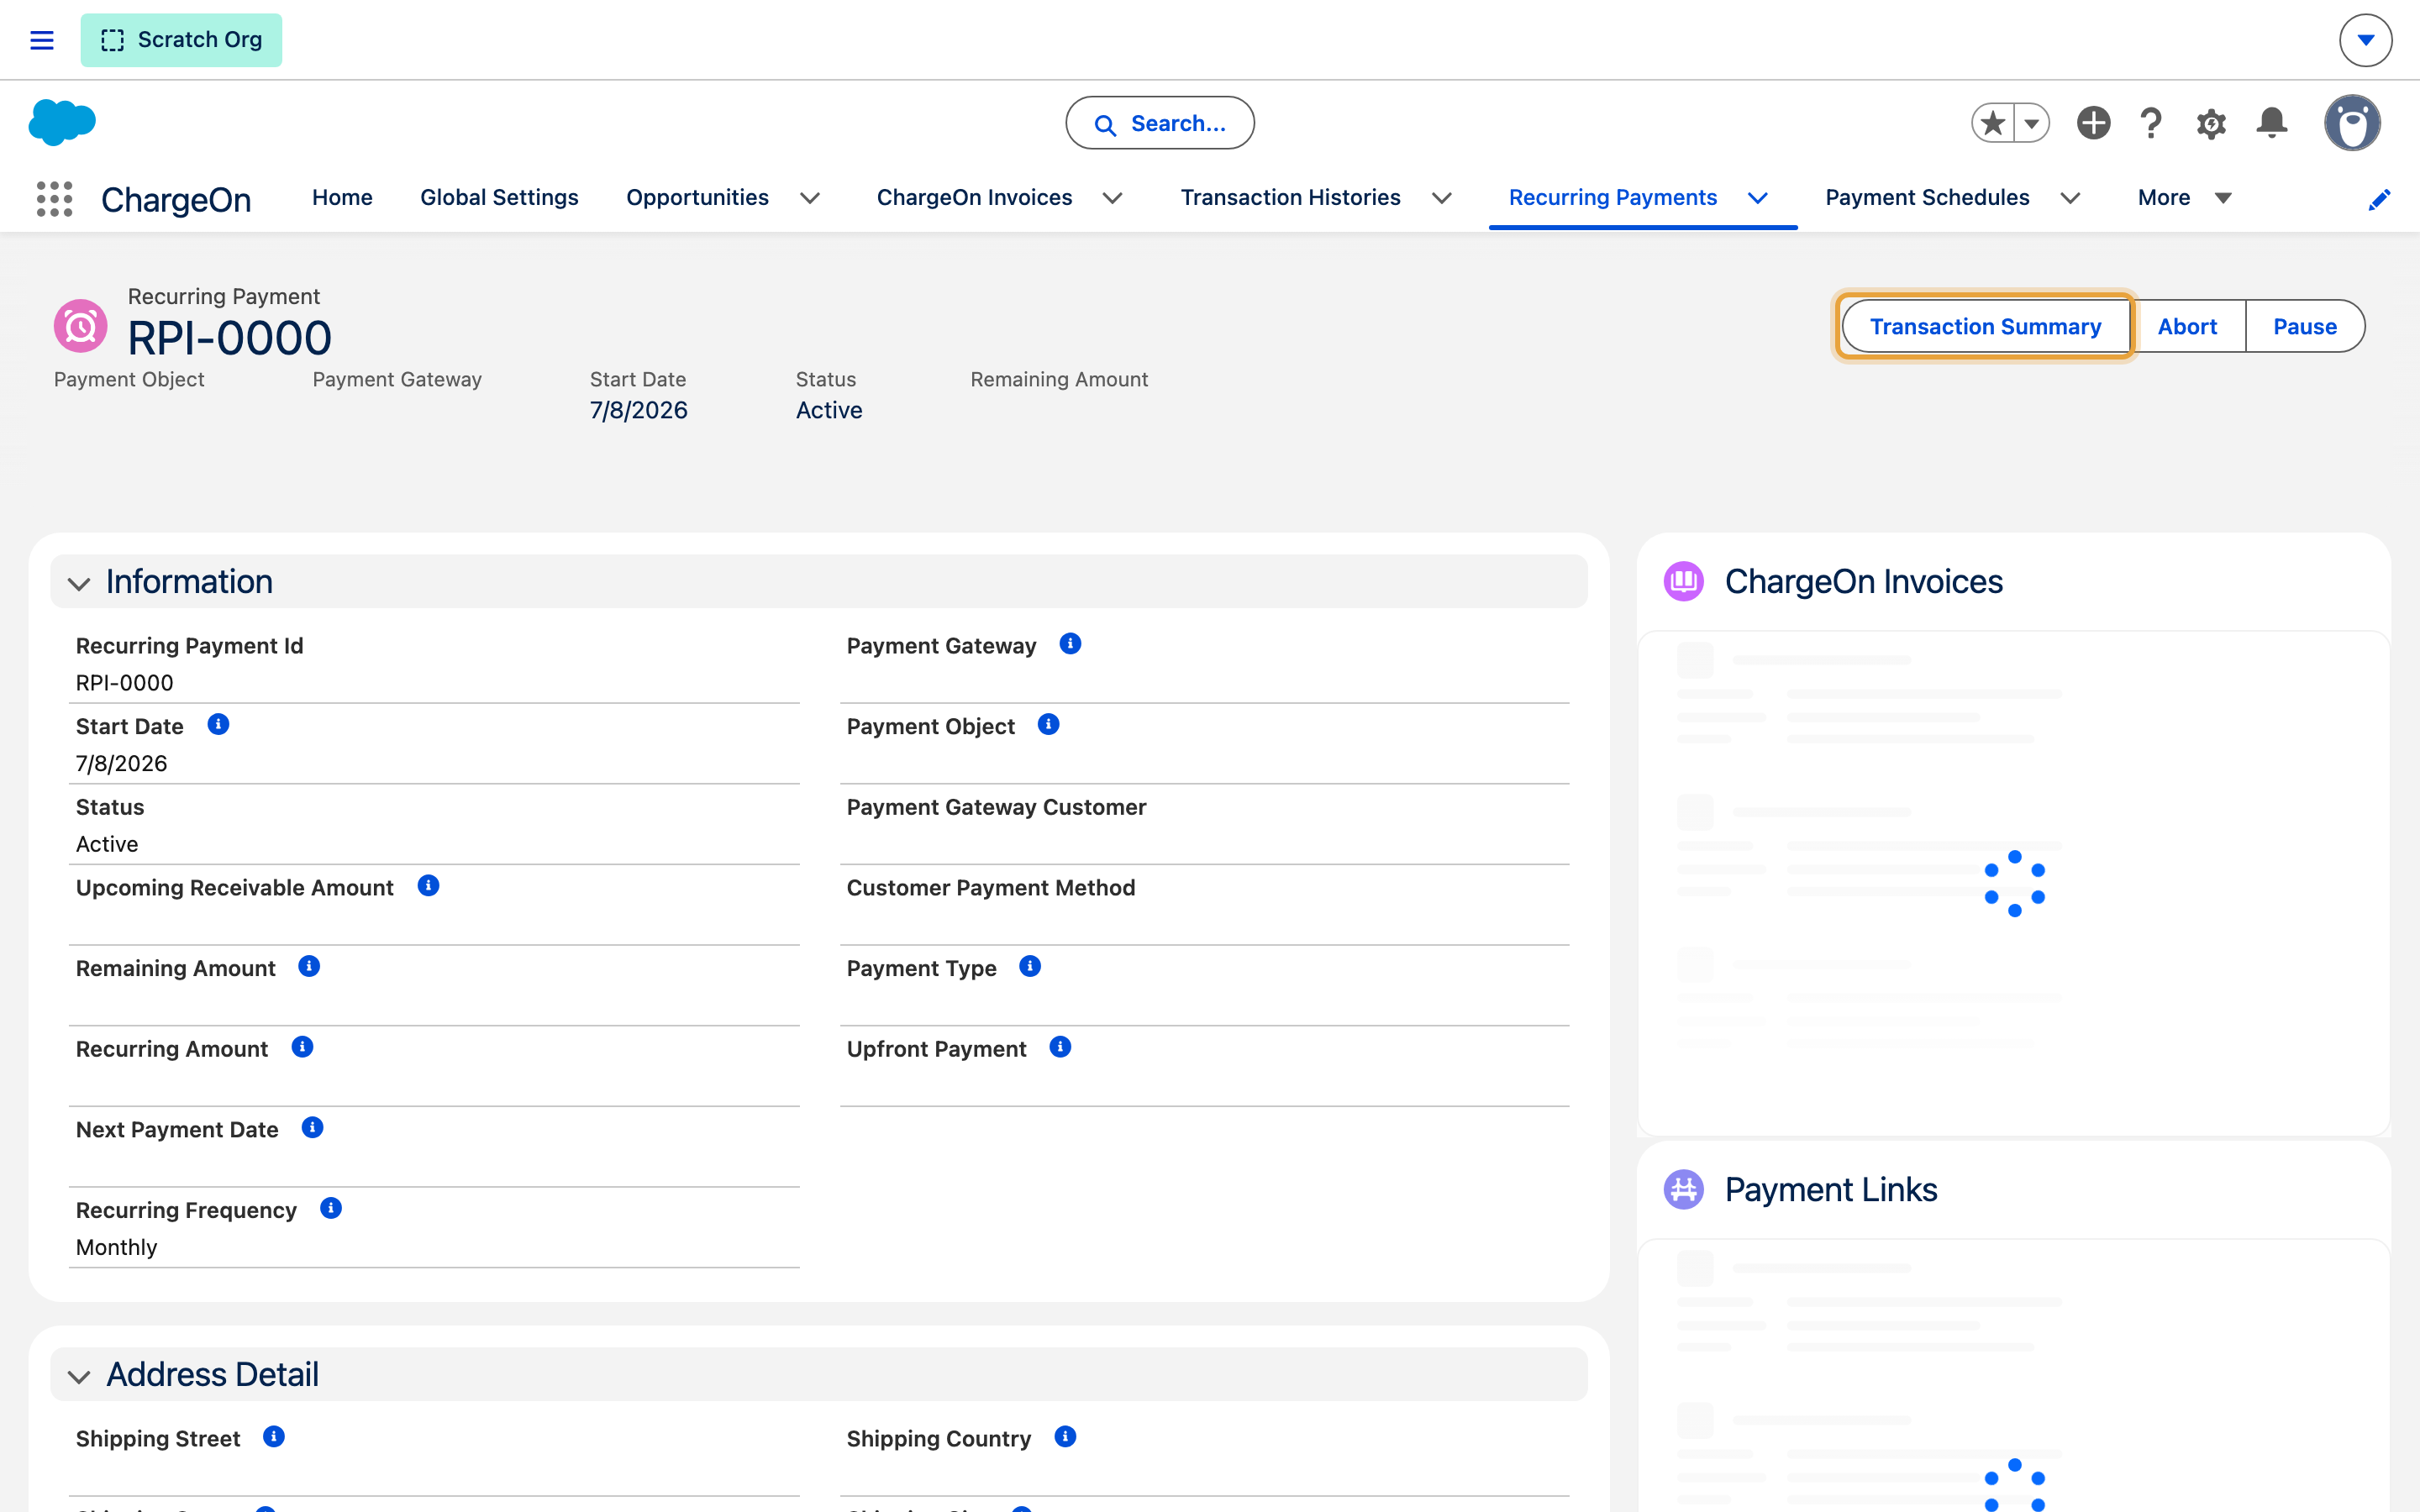This screenshot has height=1512, width=2420.
Task: Click the ChargeOn Invoices card icon
Action: pyautogui.click(x=1683, y=581)
